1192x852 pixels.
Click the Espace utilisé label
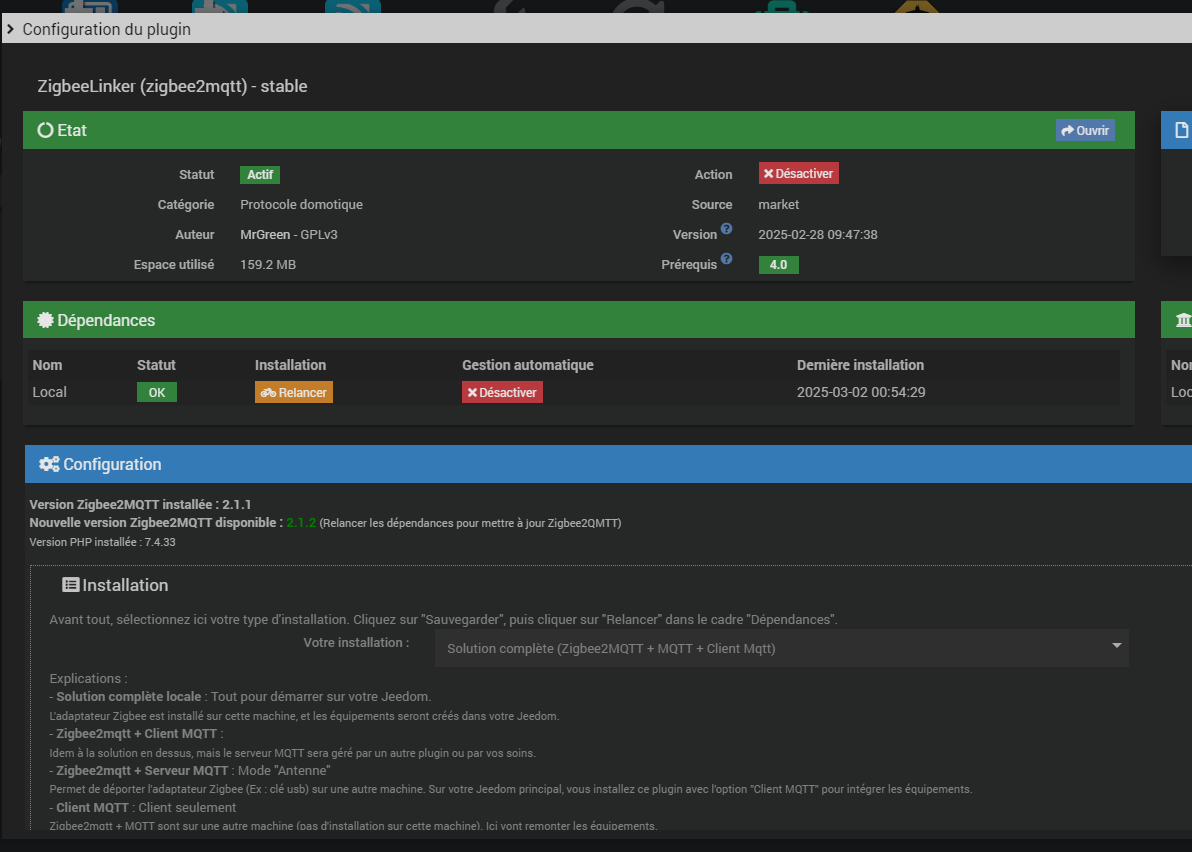(x=174, y=264)
